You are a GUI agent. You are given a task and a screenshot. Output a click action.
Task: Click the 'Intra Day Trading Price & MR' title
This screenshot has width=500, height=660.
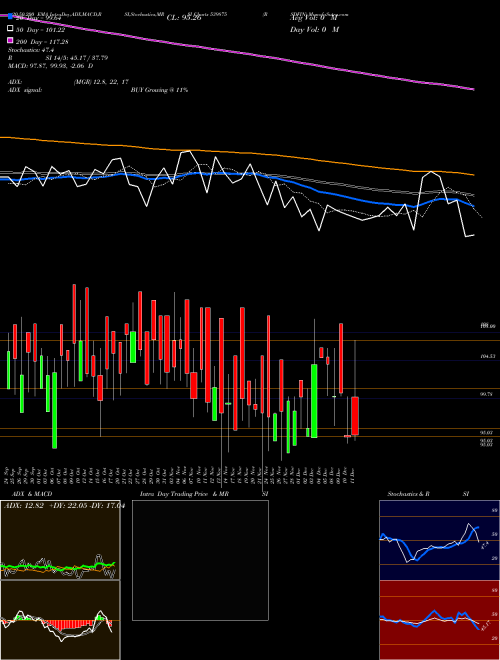tap(184, 494)
